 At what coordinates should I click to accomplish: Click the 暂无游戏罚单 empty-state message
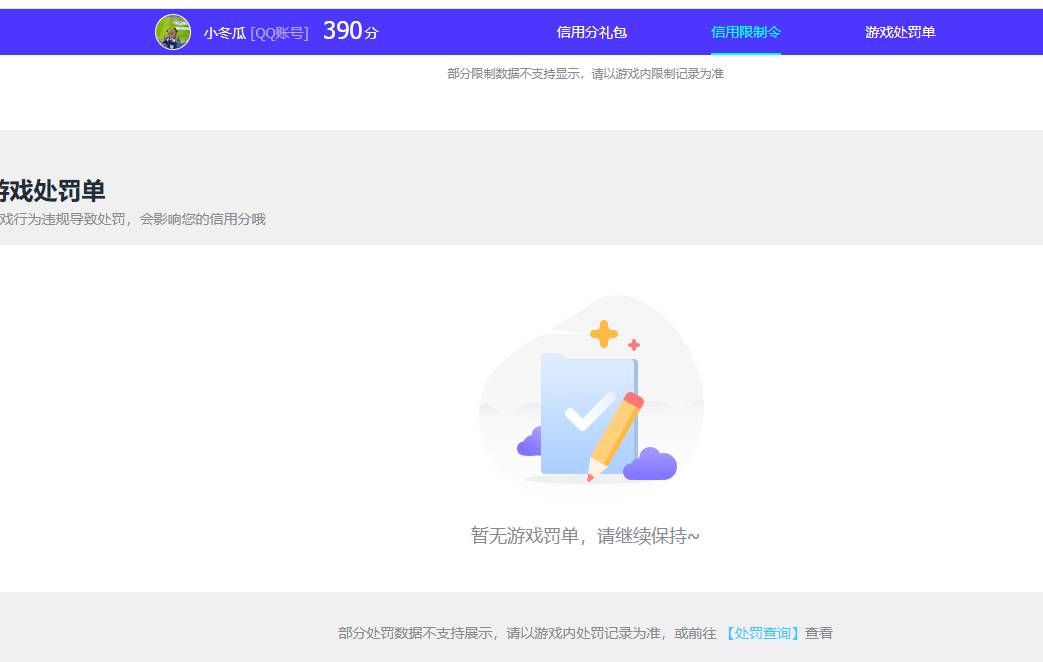[587, 536]
